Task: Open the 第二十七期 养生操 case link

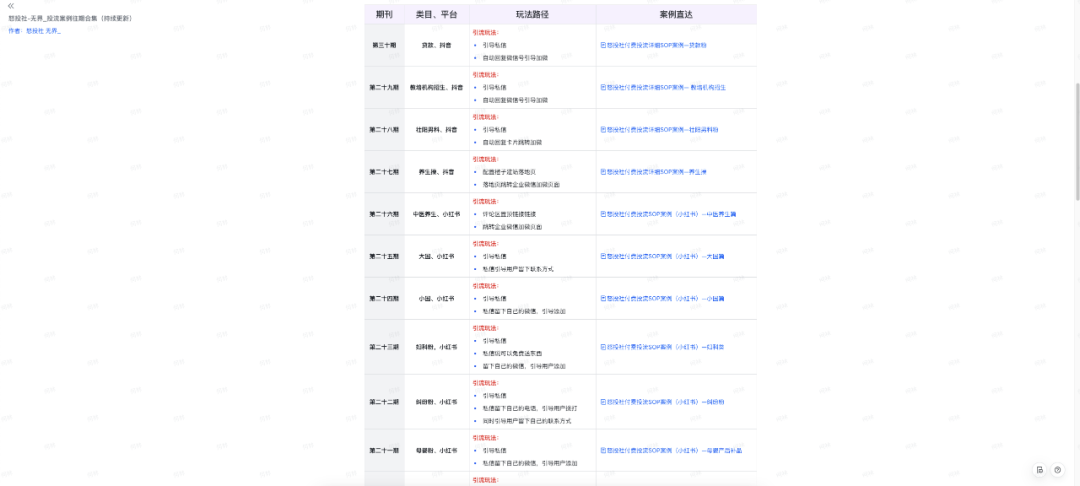Action: tap(654, 171)
